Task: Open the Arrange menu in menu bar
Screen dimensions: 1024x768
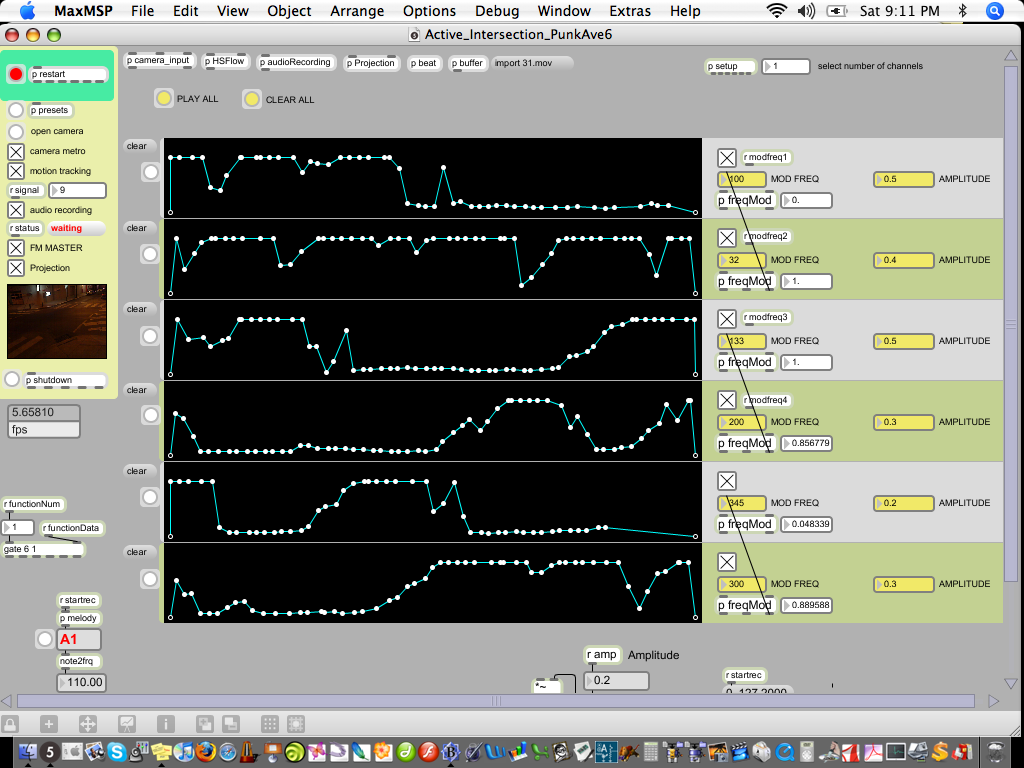Action: (x=357, y=11)
